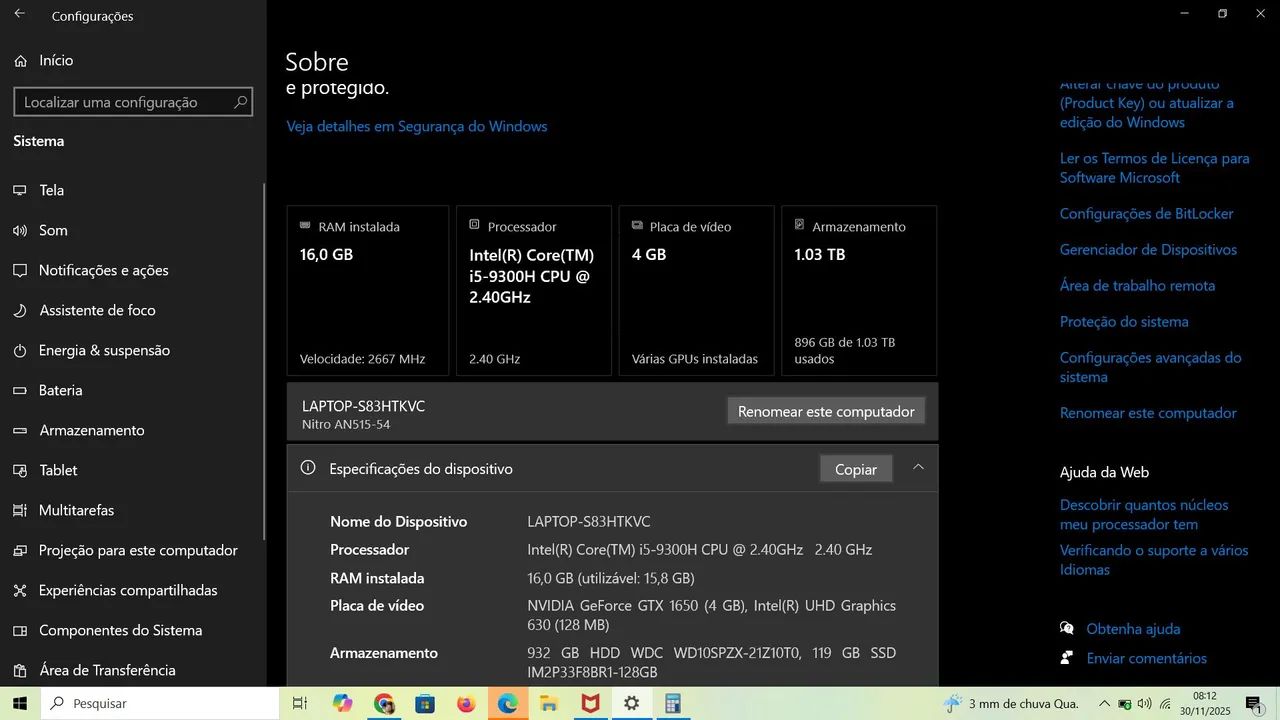Click the Tablet icon in sidebar

click(19, 470)
